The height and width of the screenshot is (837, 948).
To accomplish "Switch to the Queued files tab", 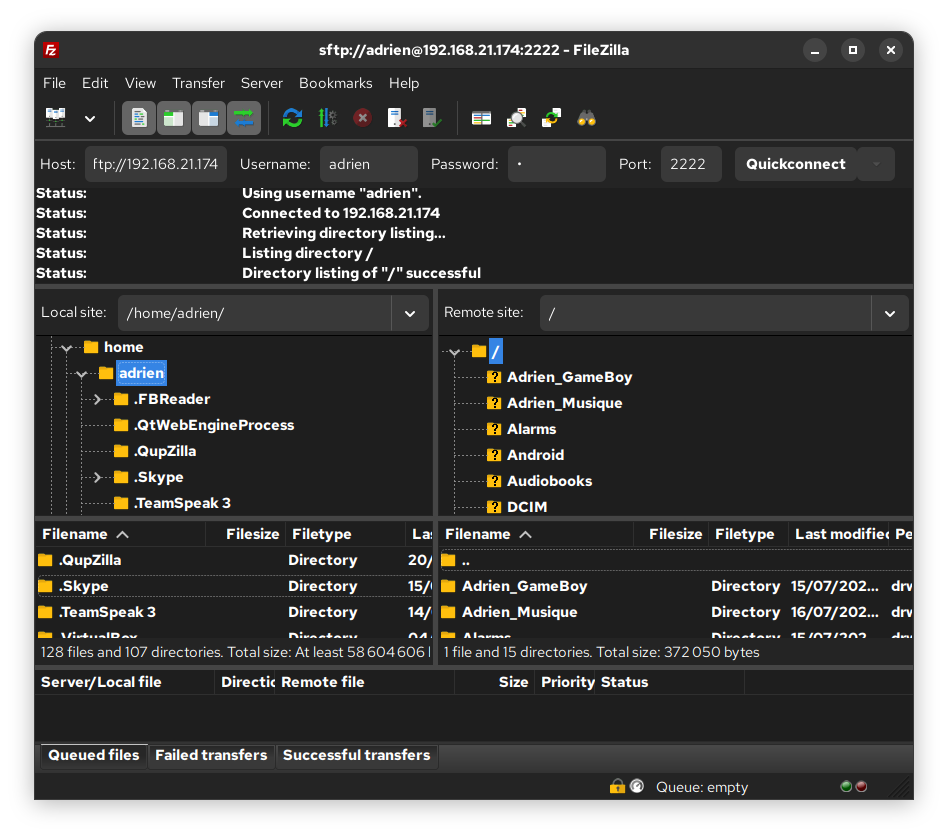I will pyautogui.click(x=94, y=755).
